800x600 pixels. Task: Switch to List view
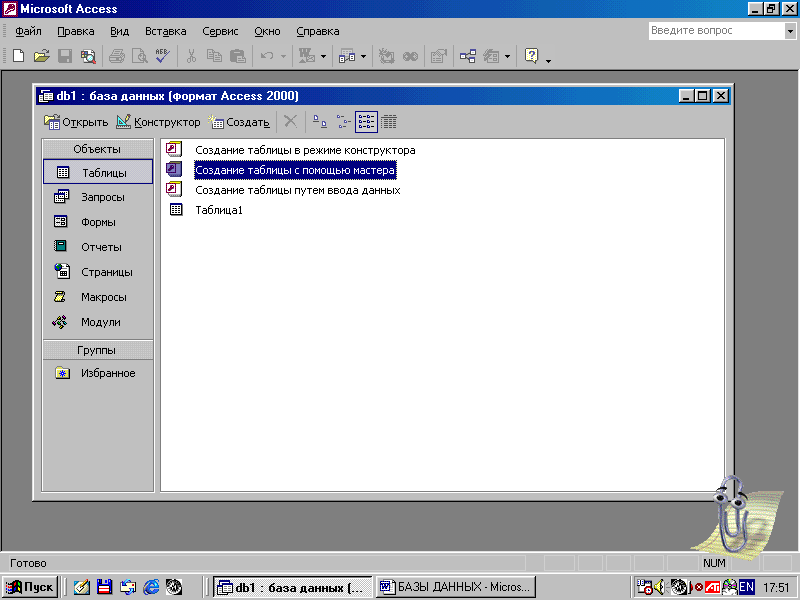366,121
